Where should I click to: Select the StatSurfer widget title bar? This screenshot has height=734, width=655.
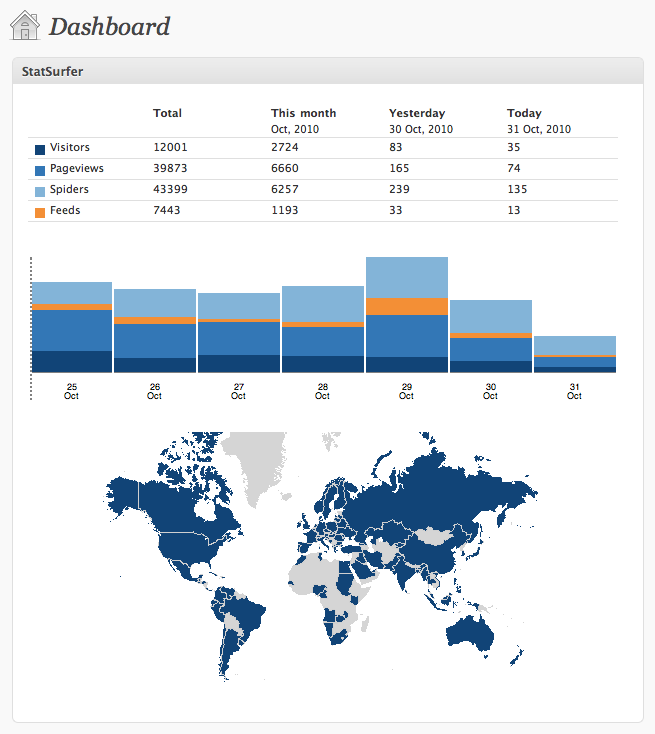[328, 71]
